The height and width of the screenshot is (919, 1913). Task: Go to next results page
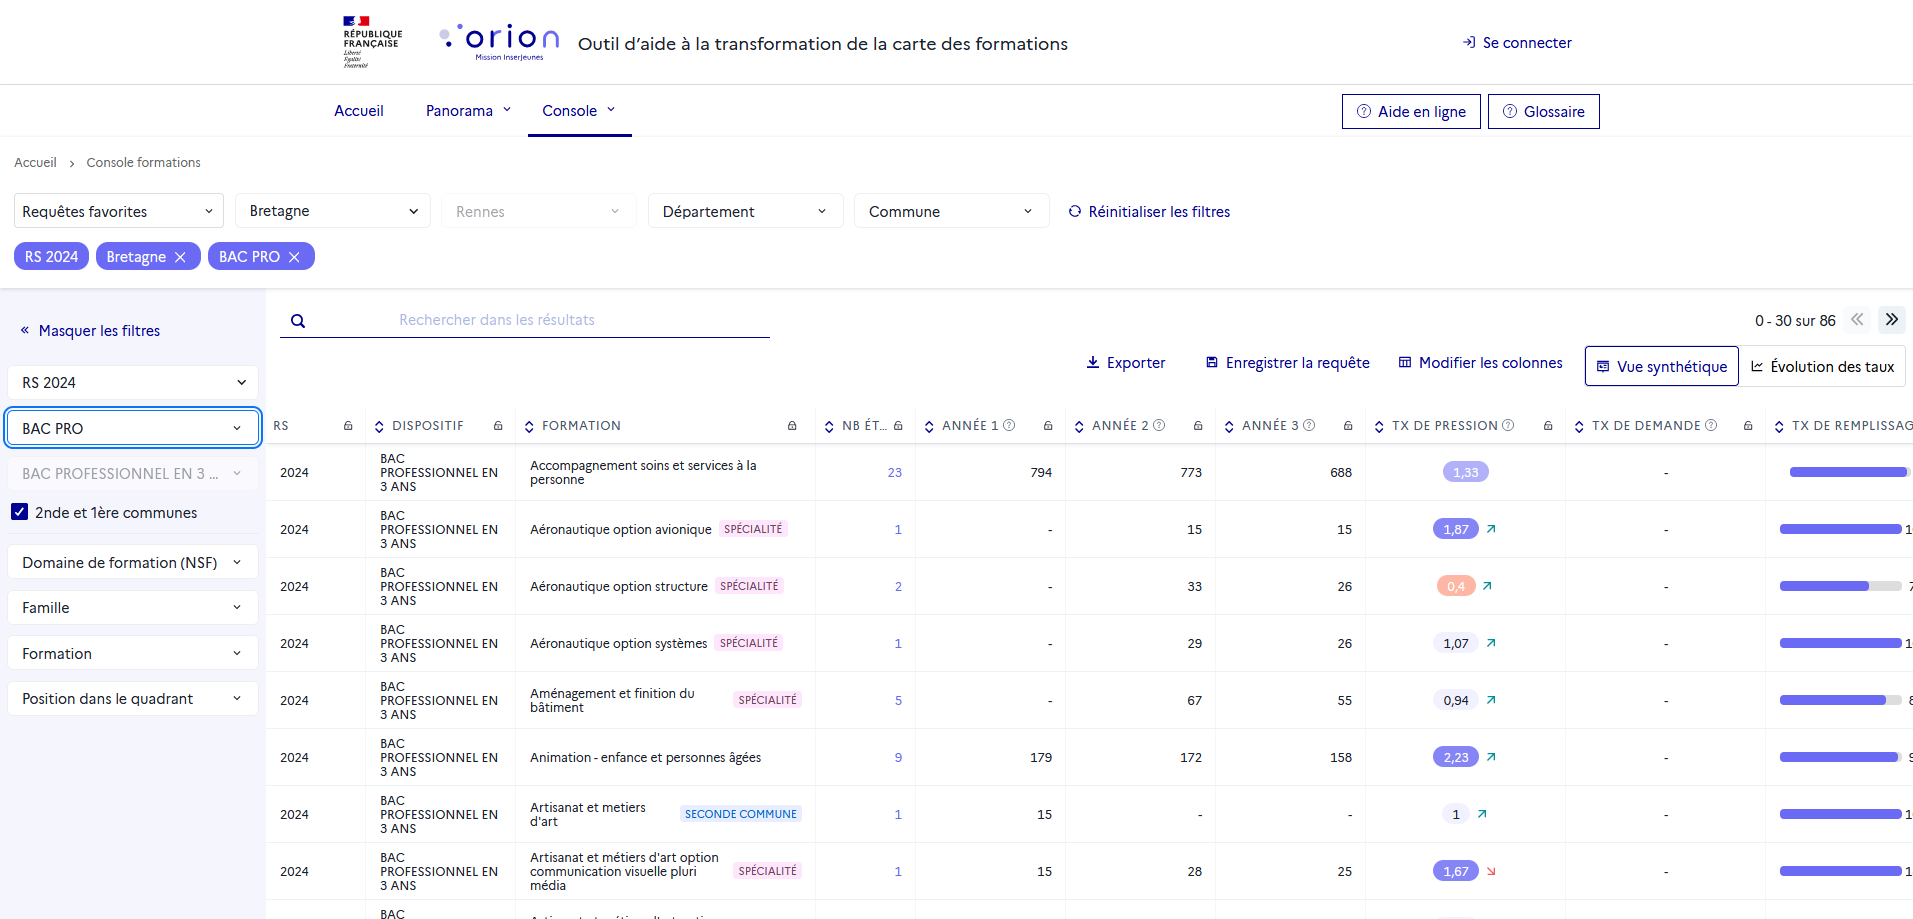click(x=1891, y=320)
